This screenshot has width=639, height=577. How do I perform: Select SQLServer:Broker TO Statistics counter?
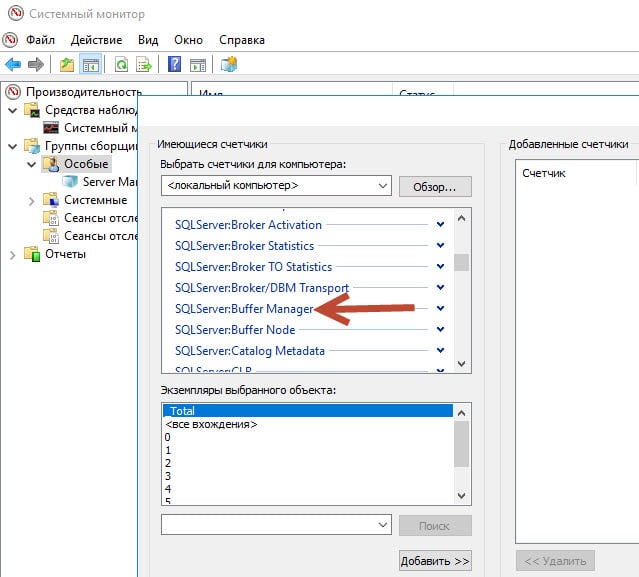coord(253,267)
